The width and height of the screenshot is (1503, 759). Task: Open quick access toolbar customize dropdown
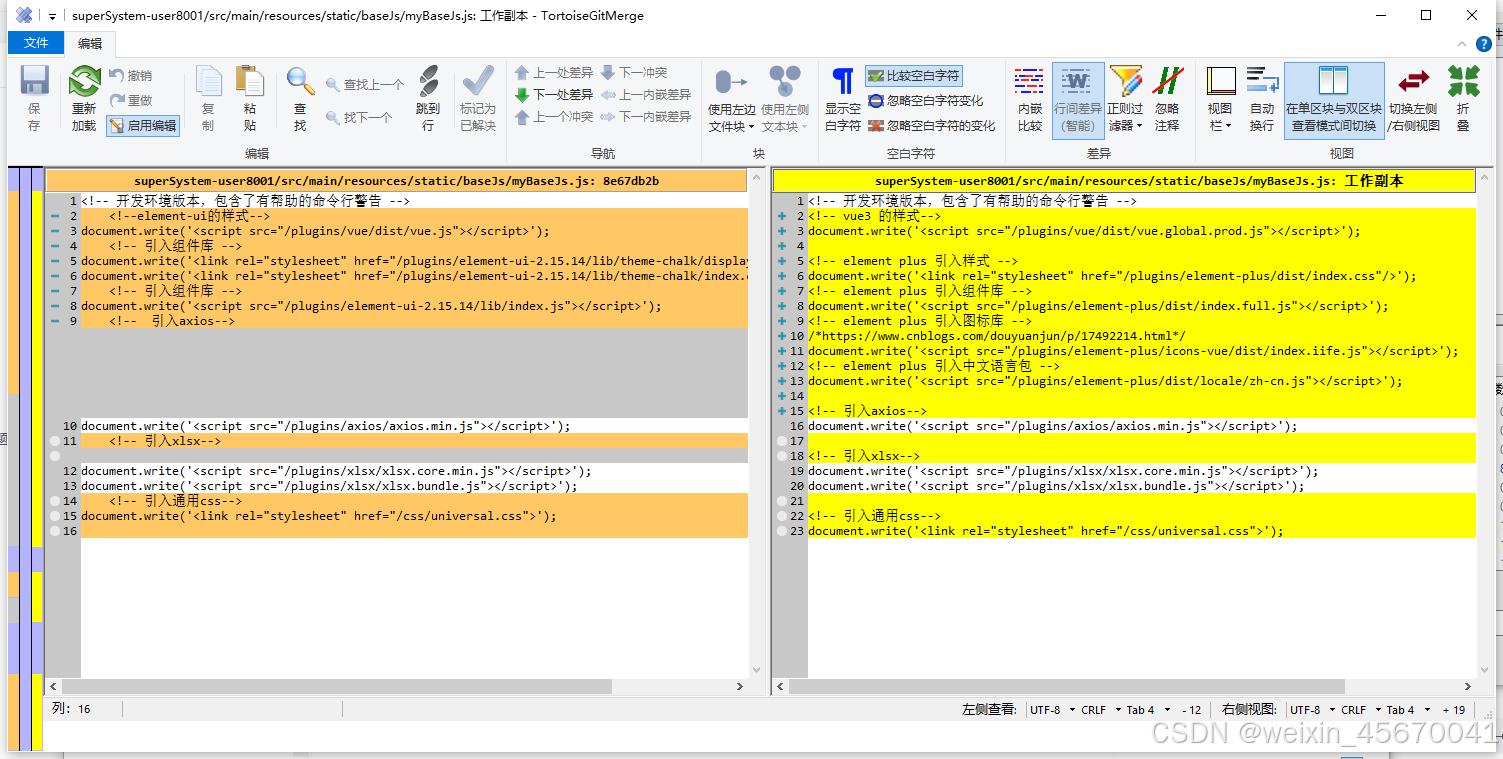click(x=53, y=16)
